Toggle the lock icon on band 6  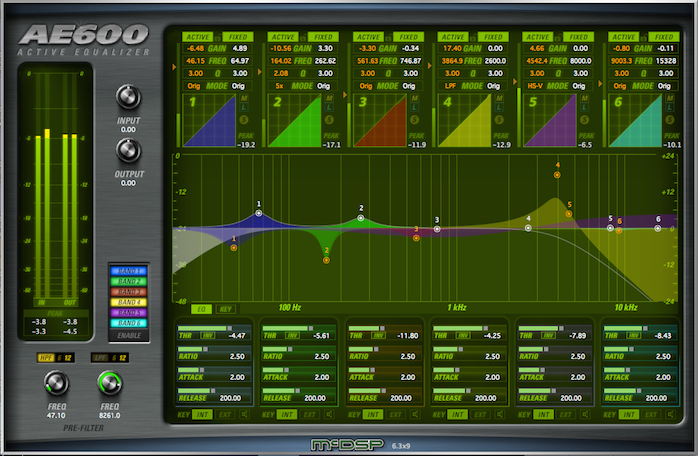(x=644, y=37)
